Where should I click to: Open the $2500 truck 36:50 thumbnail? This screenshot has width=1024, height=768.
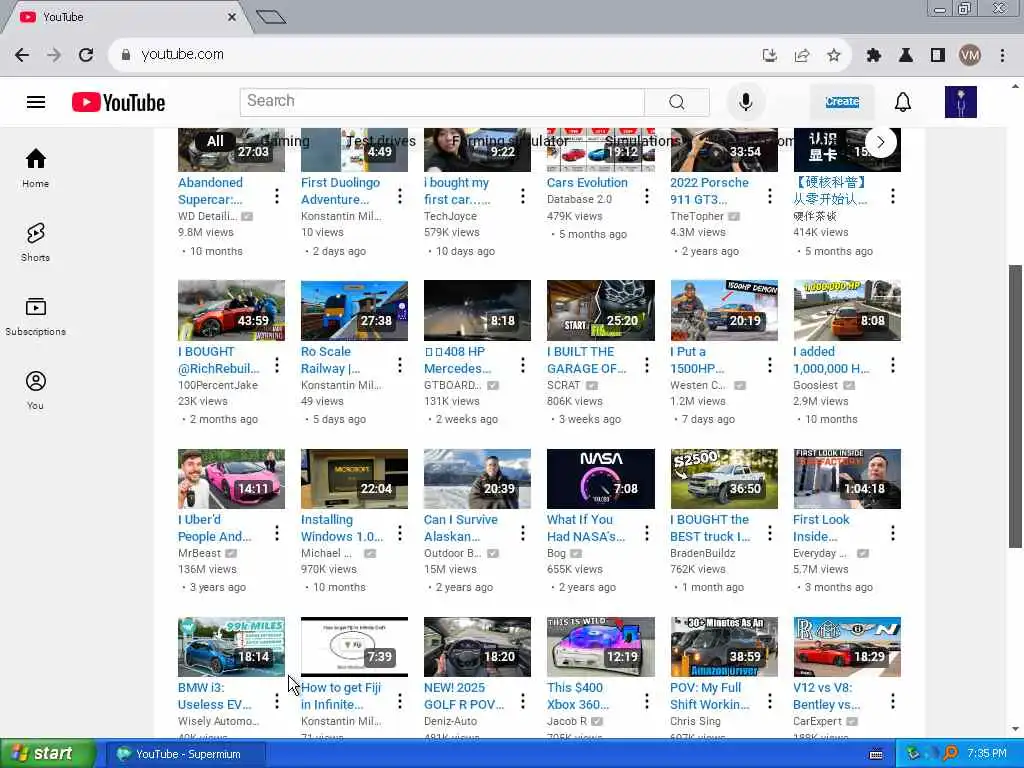[x=724, y=479]
